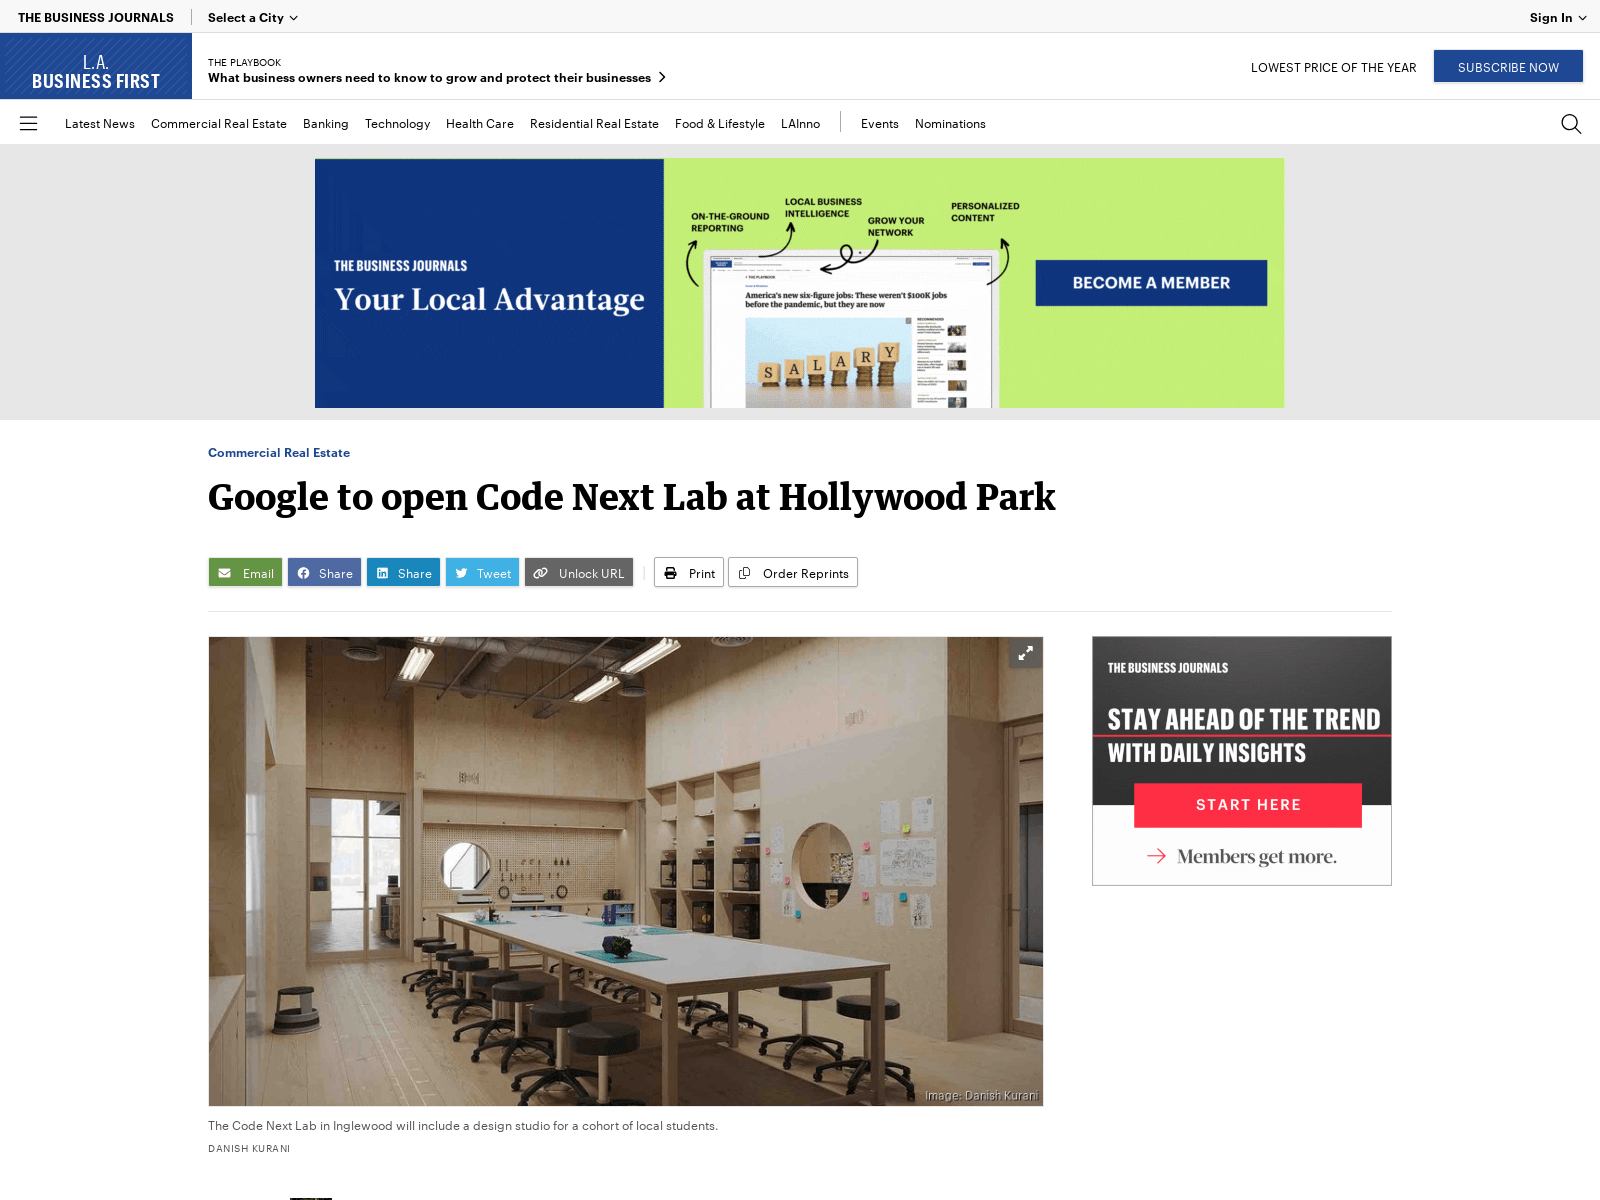
Task: Open the Nominations page
Action: pyautogui.click(x=950, y=123)
